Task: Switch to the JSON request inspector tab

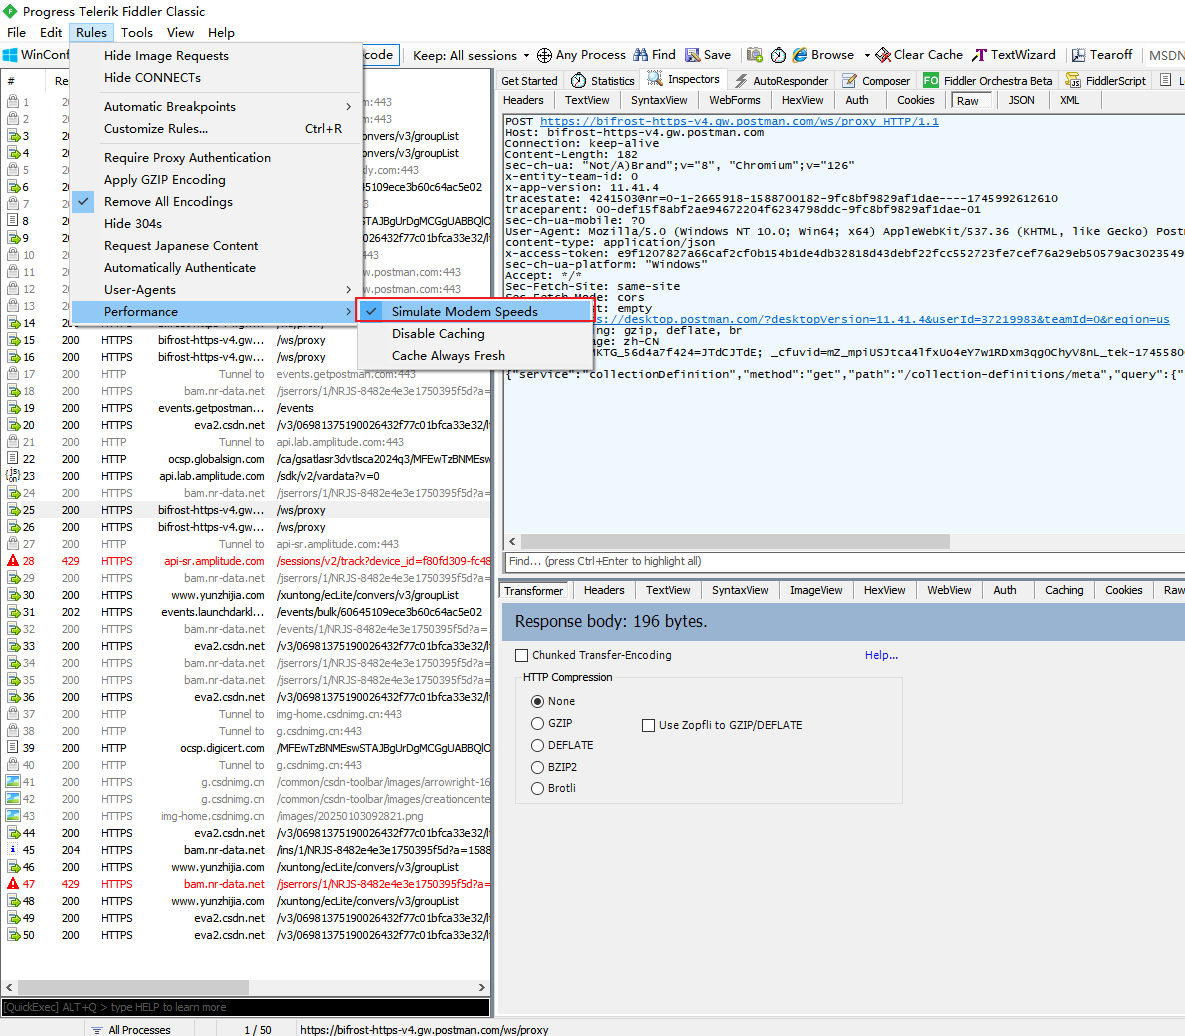Action: [1021, 100]
